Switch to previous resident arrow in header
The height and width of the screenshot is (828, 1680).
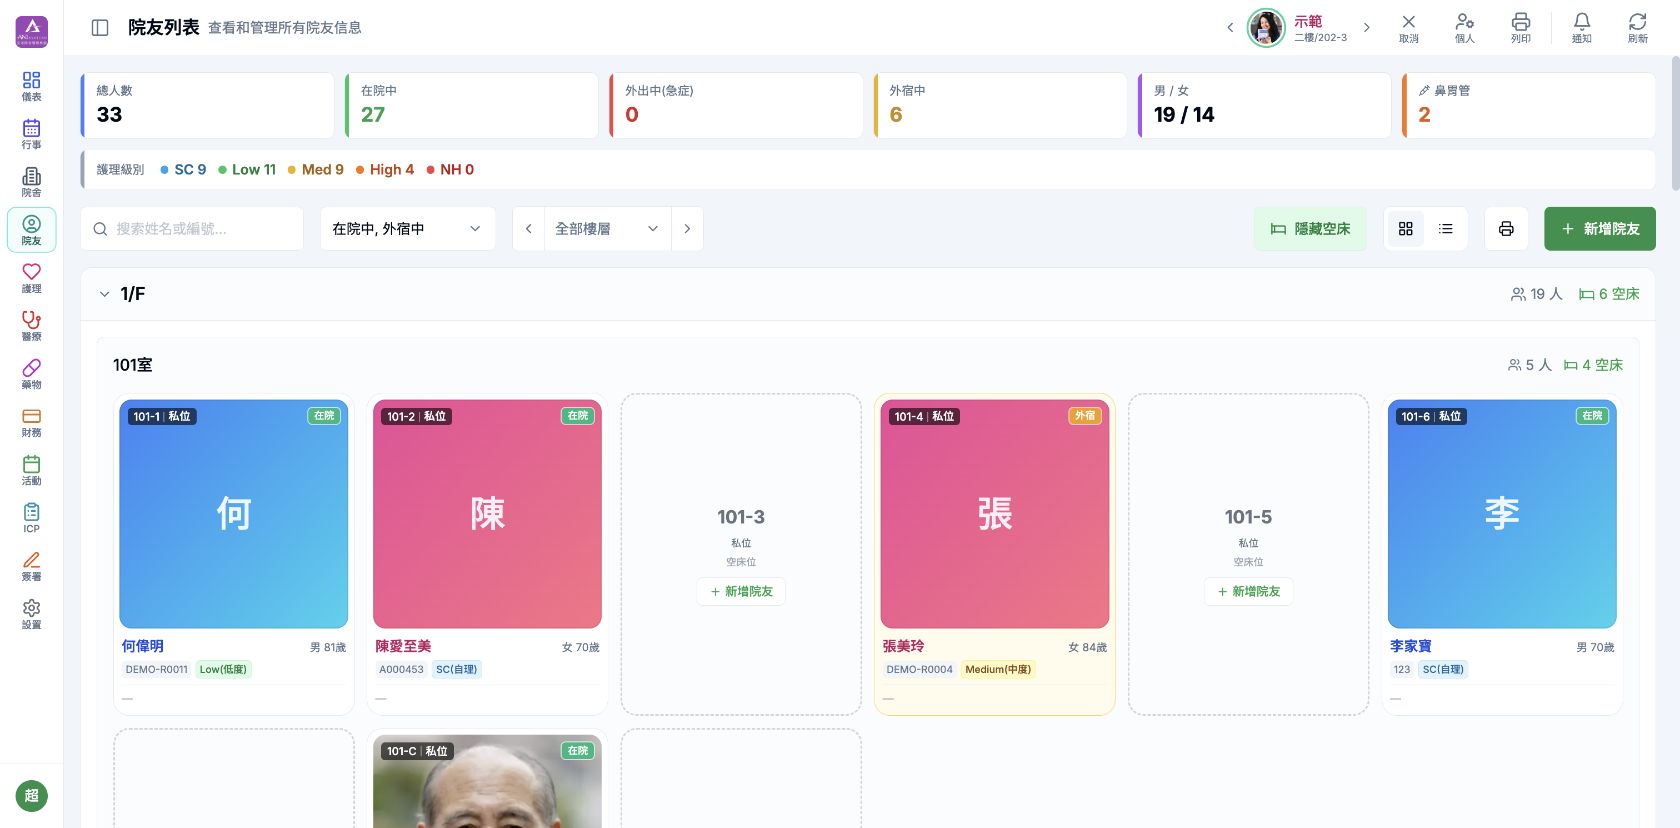[1230, 28]
